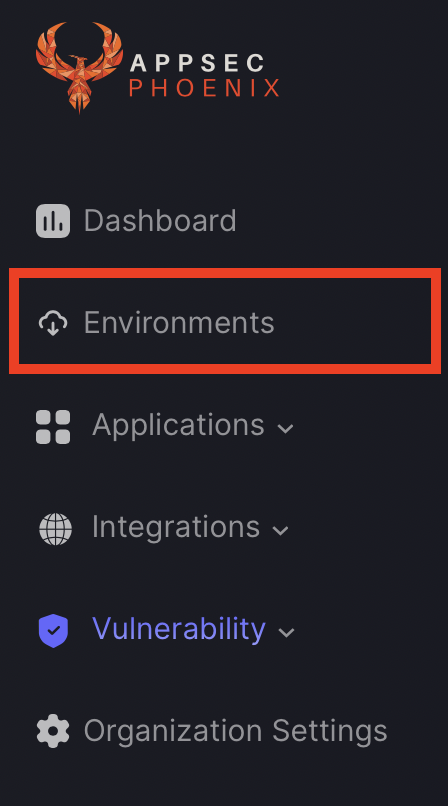
Task: Click the white APPSEC wordmark
Action: tap(197, 64)
